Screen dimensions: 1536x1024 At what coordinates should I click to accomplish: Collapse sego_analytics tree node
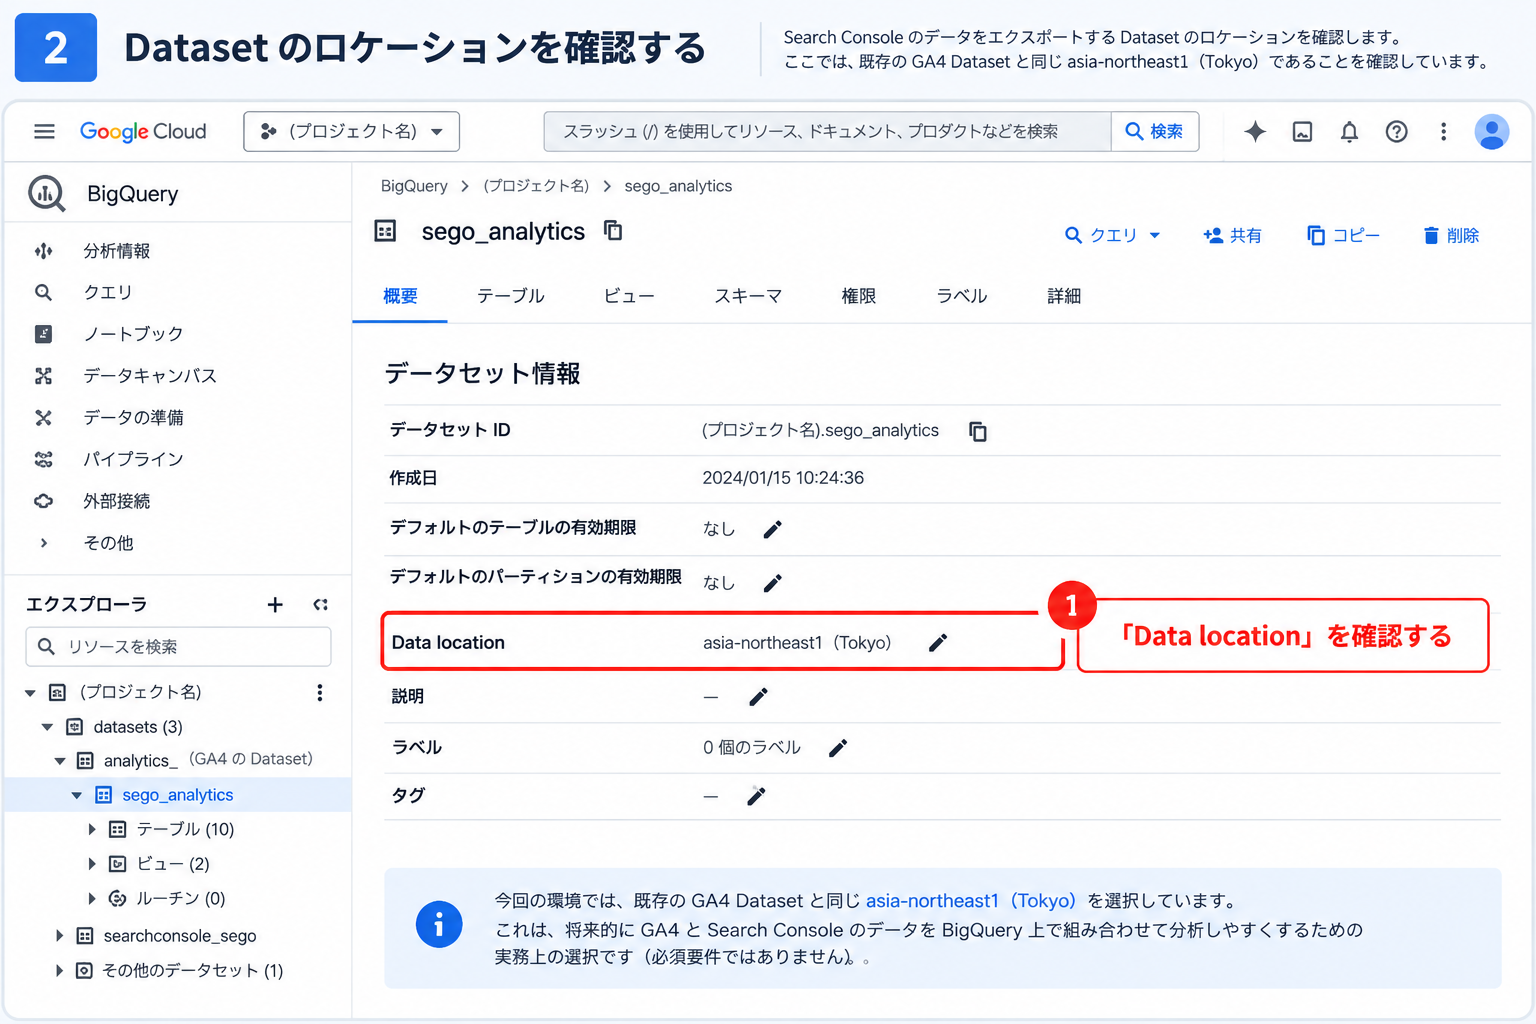(x=77, y=795)
